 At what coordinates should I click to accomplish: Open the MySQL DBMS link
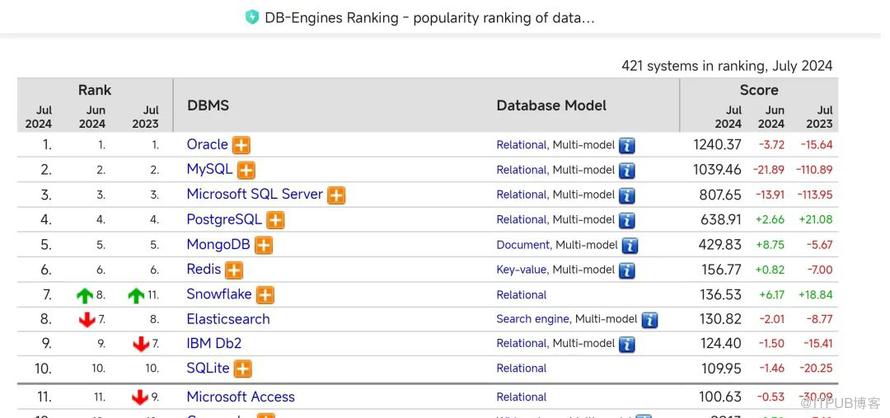[209, 169]
